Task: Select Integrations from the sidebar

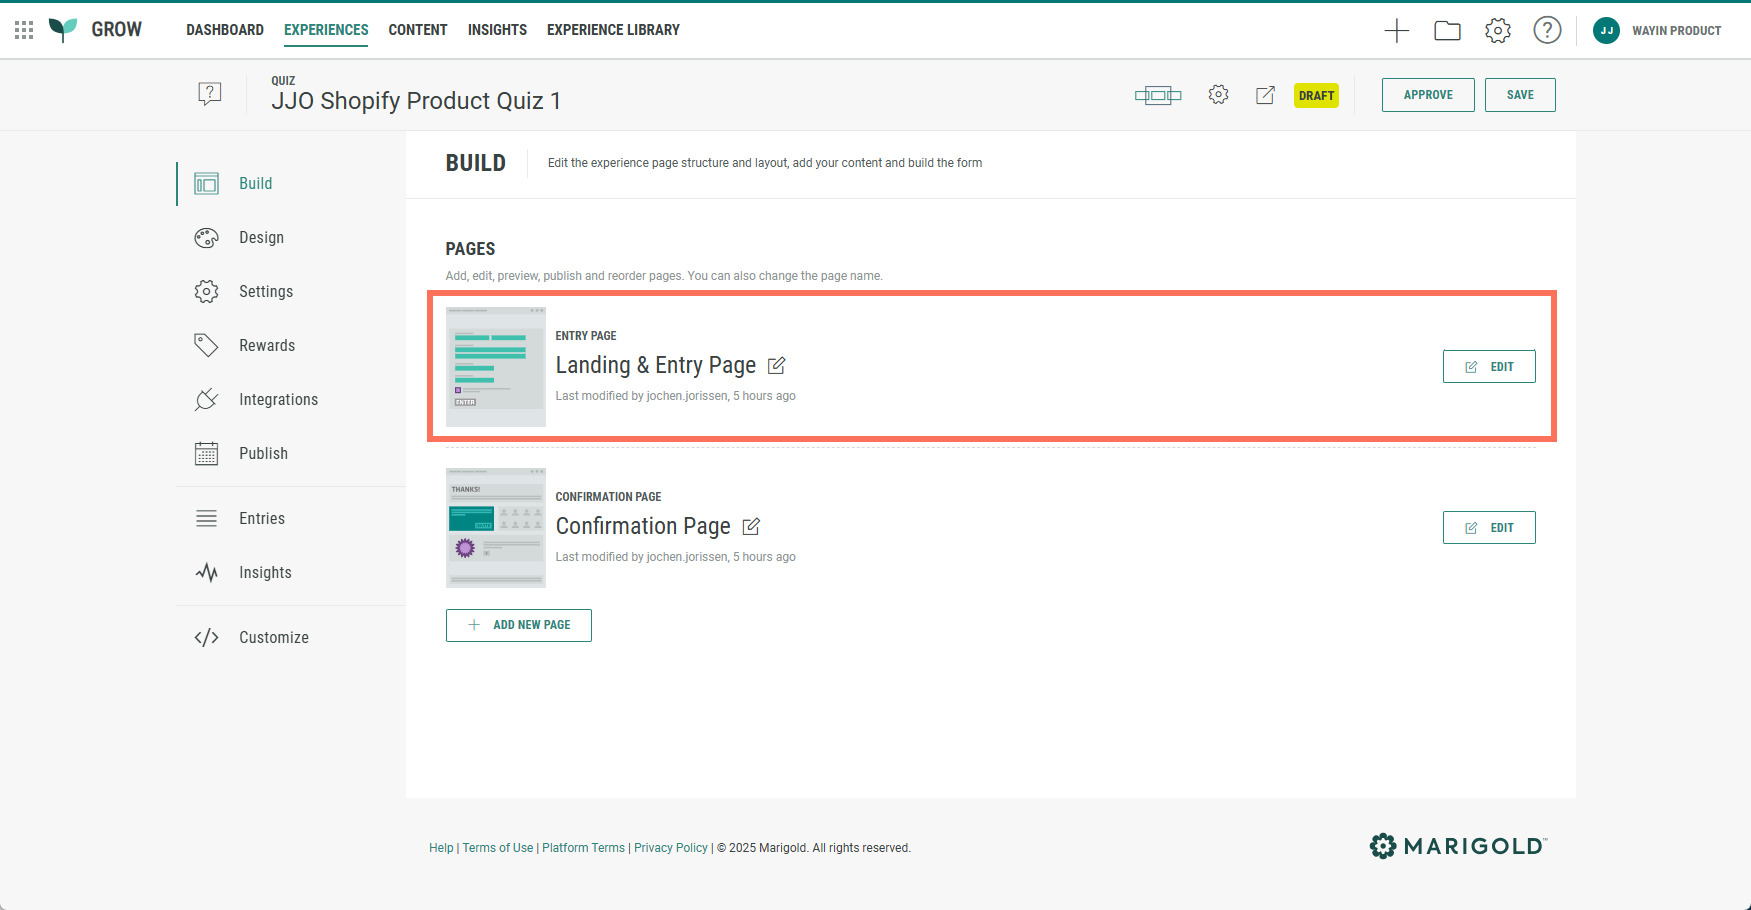Action: point(278,400)
